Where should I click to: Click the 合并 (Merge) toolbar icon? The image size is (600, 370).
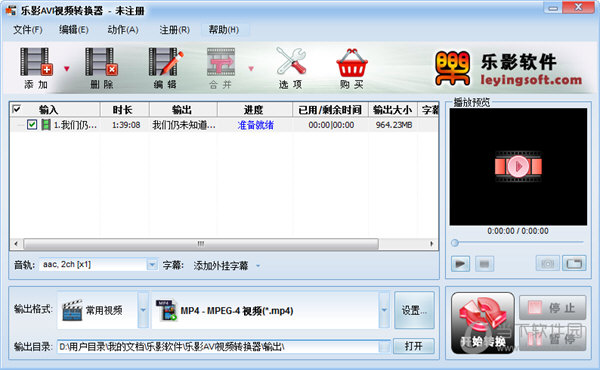pyautogui.click(x=221, y=62)
